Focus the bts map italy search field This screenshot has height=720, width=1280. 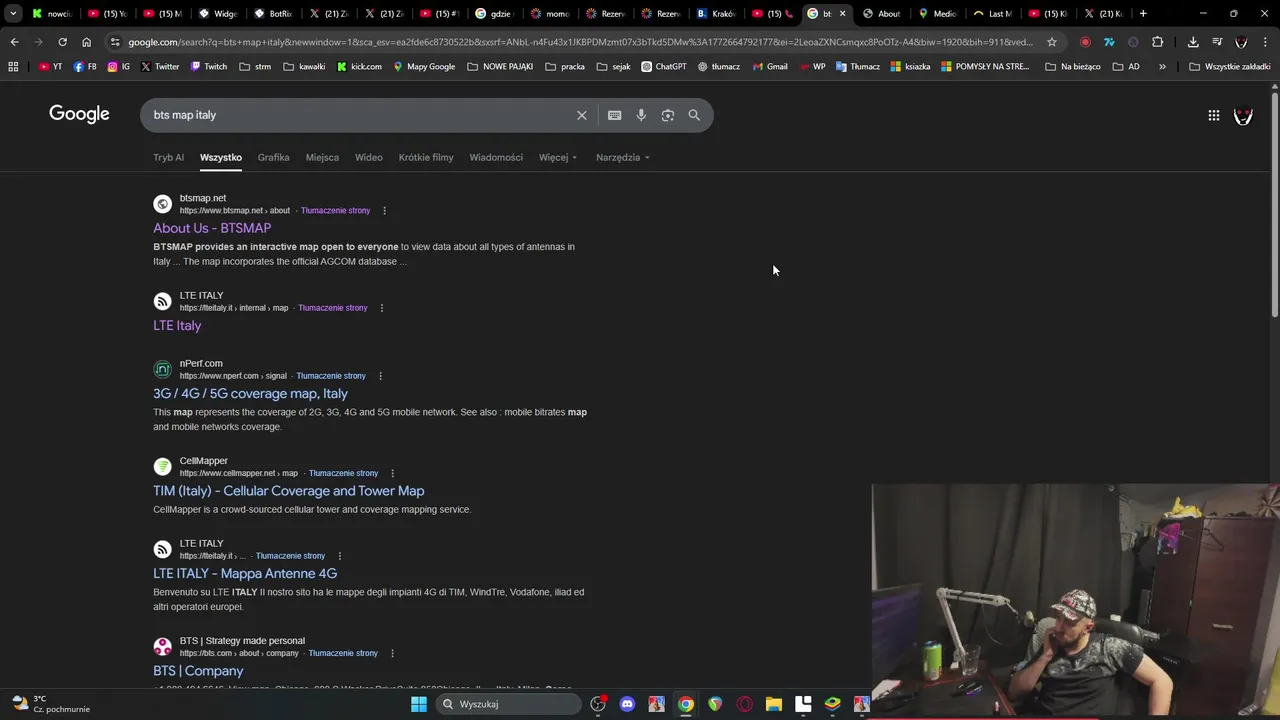click(360, 115)
